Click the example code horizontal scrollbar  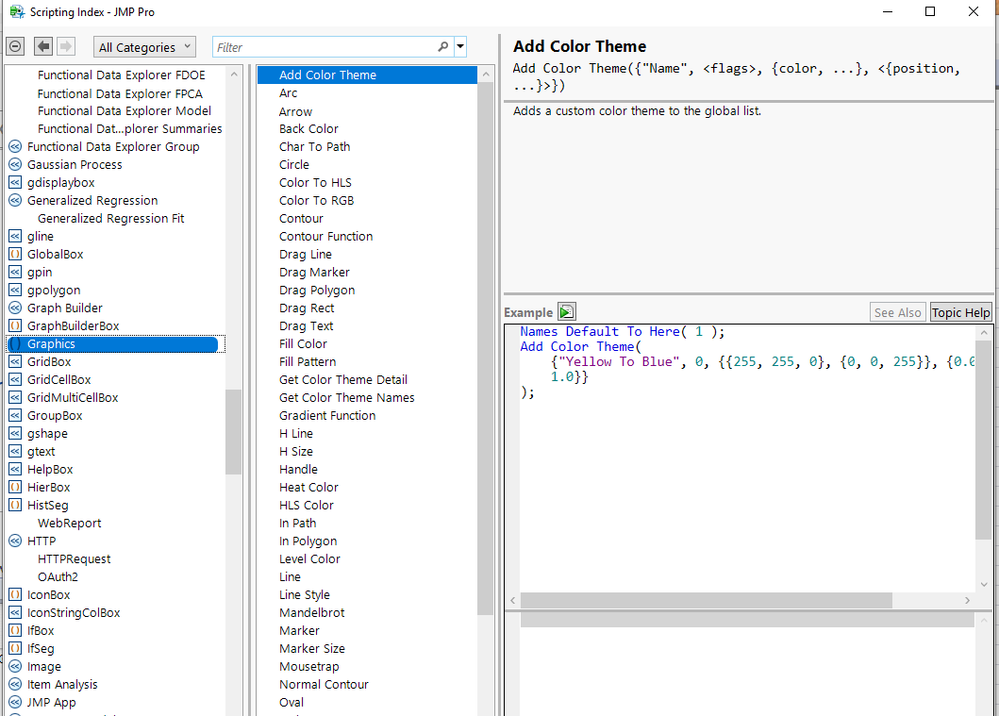tap(706, 600)
